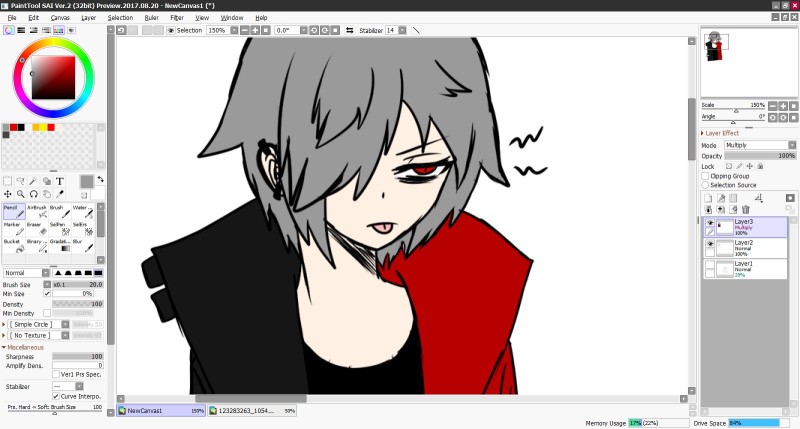Enable the Min Density checkbox
The height and width of the screenshot is (429, 800).
47,313
